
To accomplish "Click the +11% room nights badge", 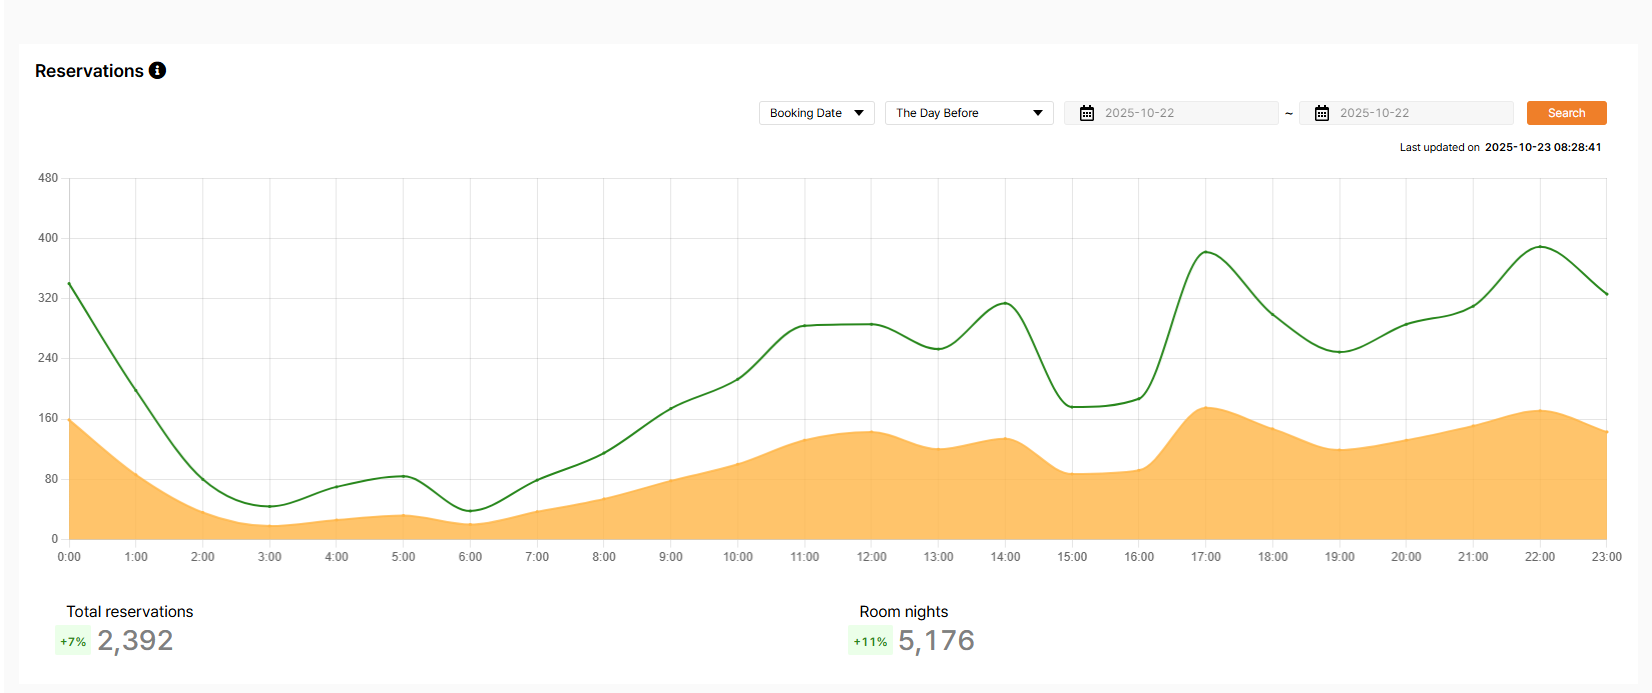I will [870, 642].
